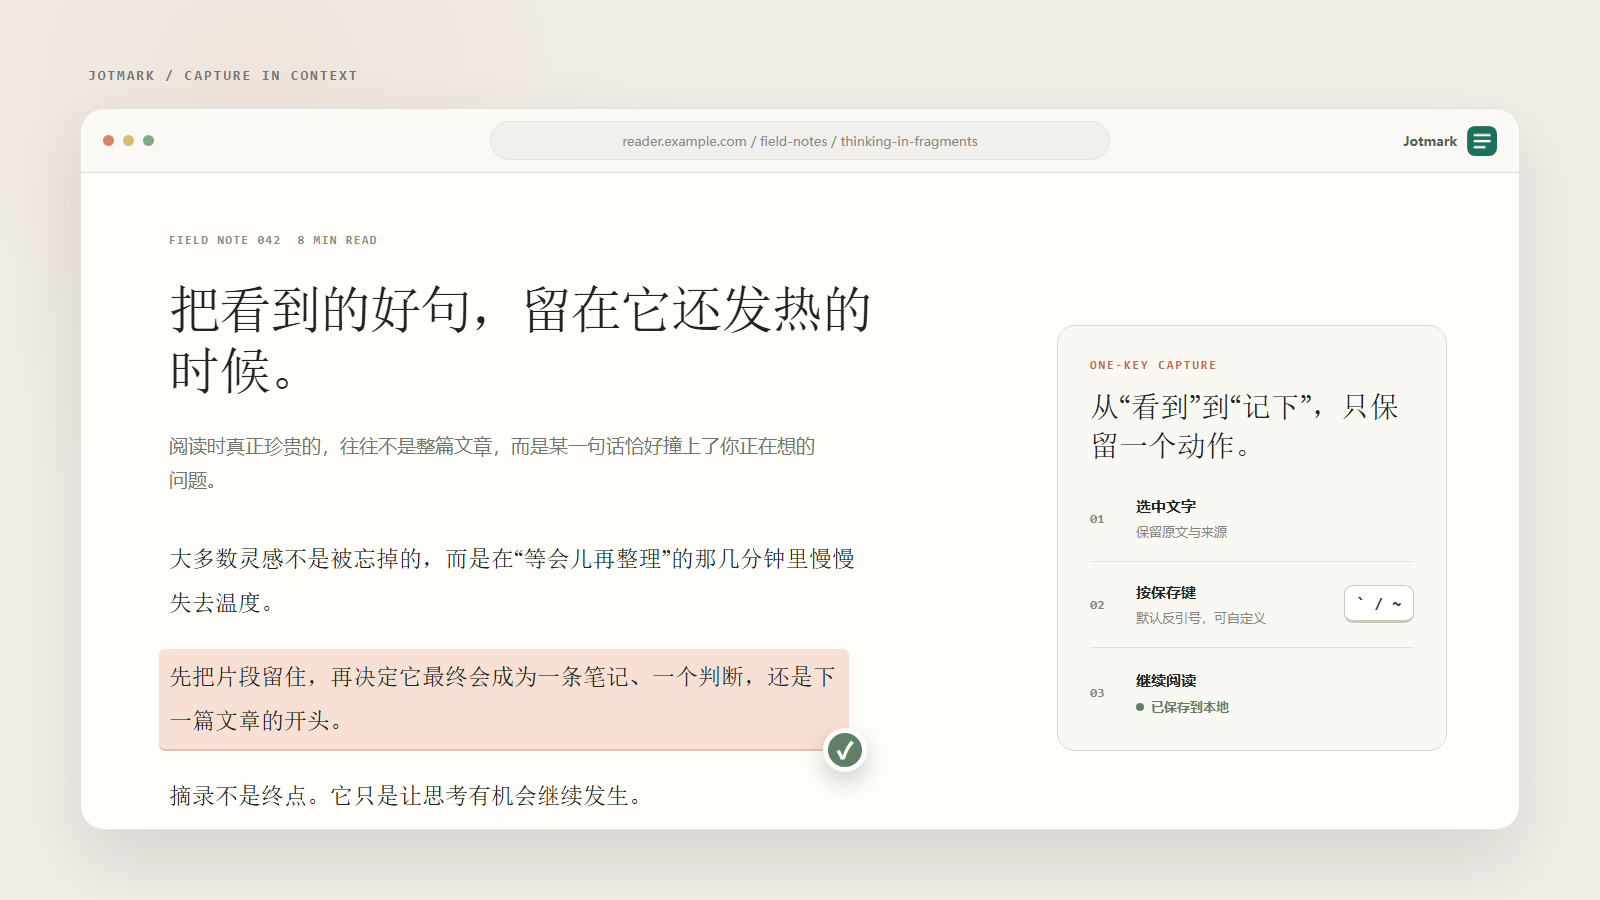Click the highlighted passage starting 先把片段留住
Viewport: 1600px width, 900px height.
[504, 699]
